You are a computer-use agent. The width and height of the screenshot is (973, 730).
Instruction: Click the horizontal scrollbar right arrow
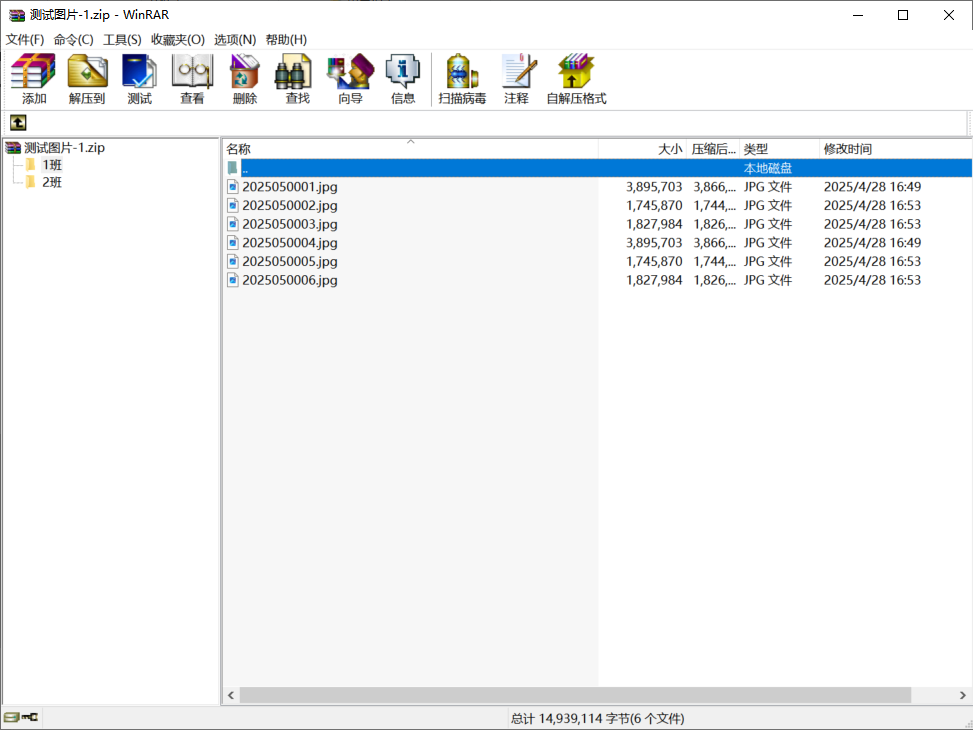963,695
